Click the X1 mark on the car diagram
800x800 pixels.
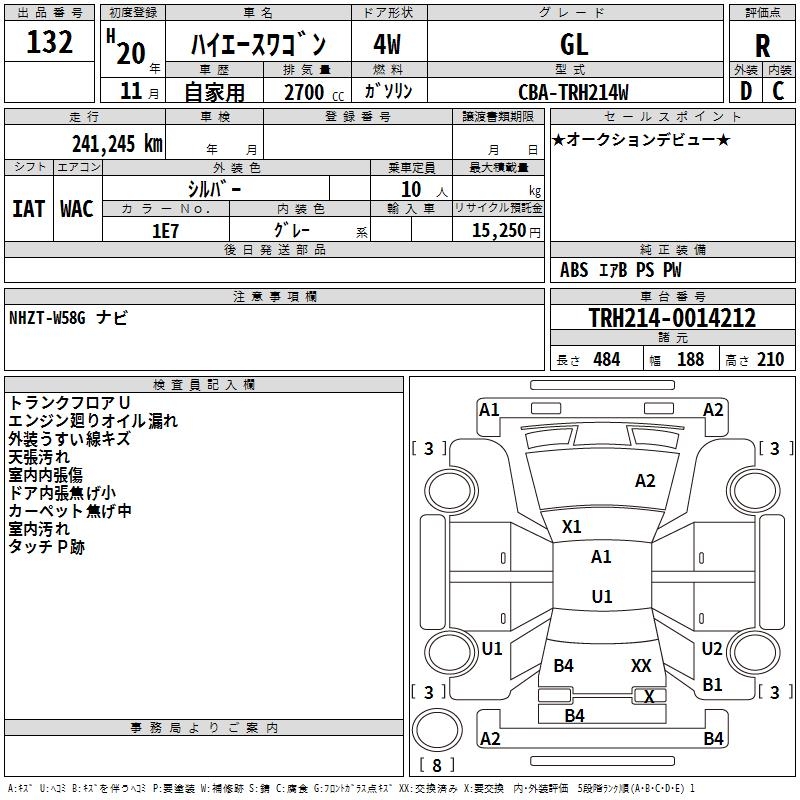click(x=571, y=527)
